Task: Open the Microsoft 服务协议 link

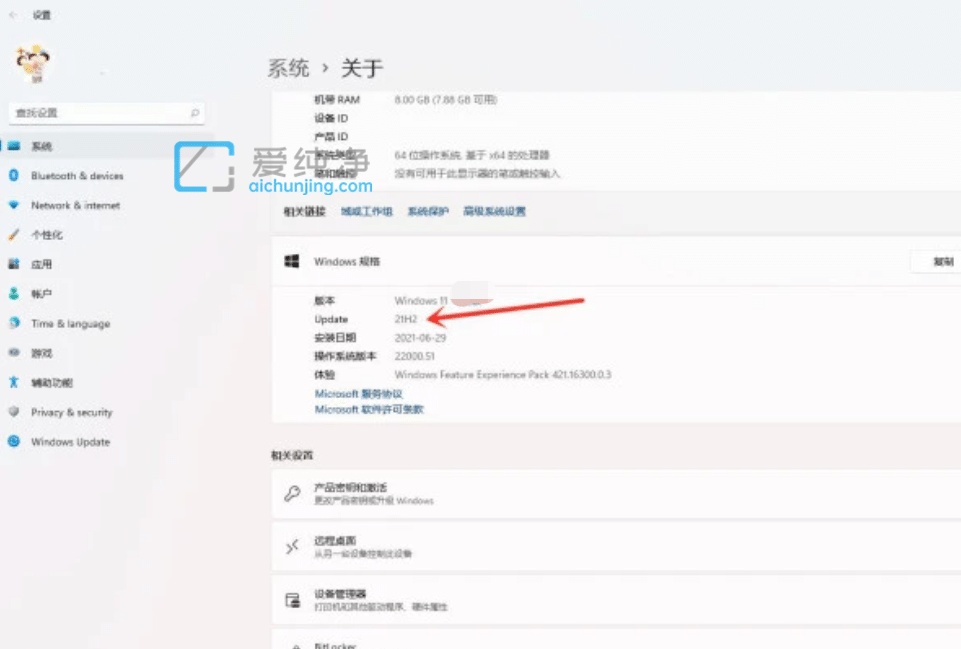Action: [x=359, y=393]
